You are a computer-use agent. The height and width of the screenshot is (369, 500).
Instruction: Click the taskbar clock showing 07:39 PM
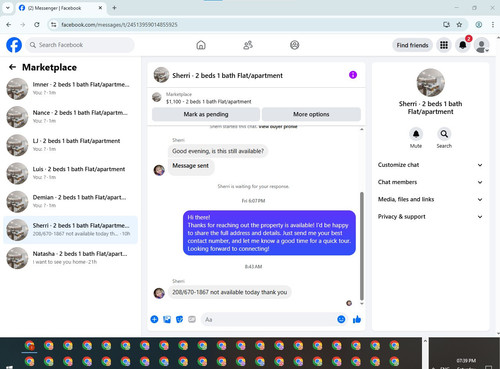point(466,360)
